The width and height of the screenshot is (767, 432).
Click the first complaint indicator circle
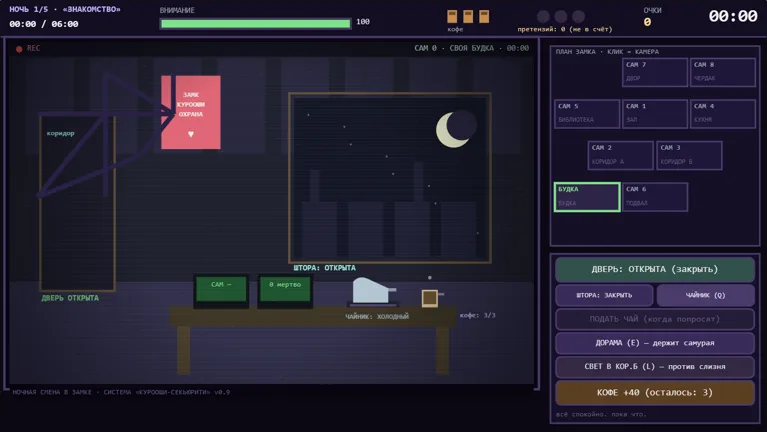(543, 17)
